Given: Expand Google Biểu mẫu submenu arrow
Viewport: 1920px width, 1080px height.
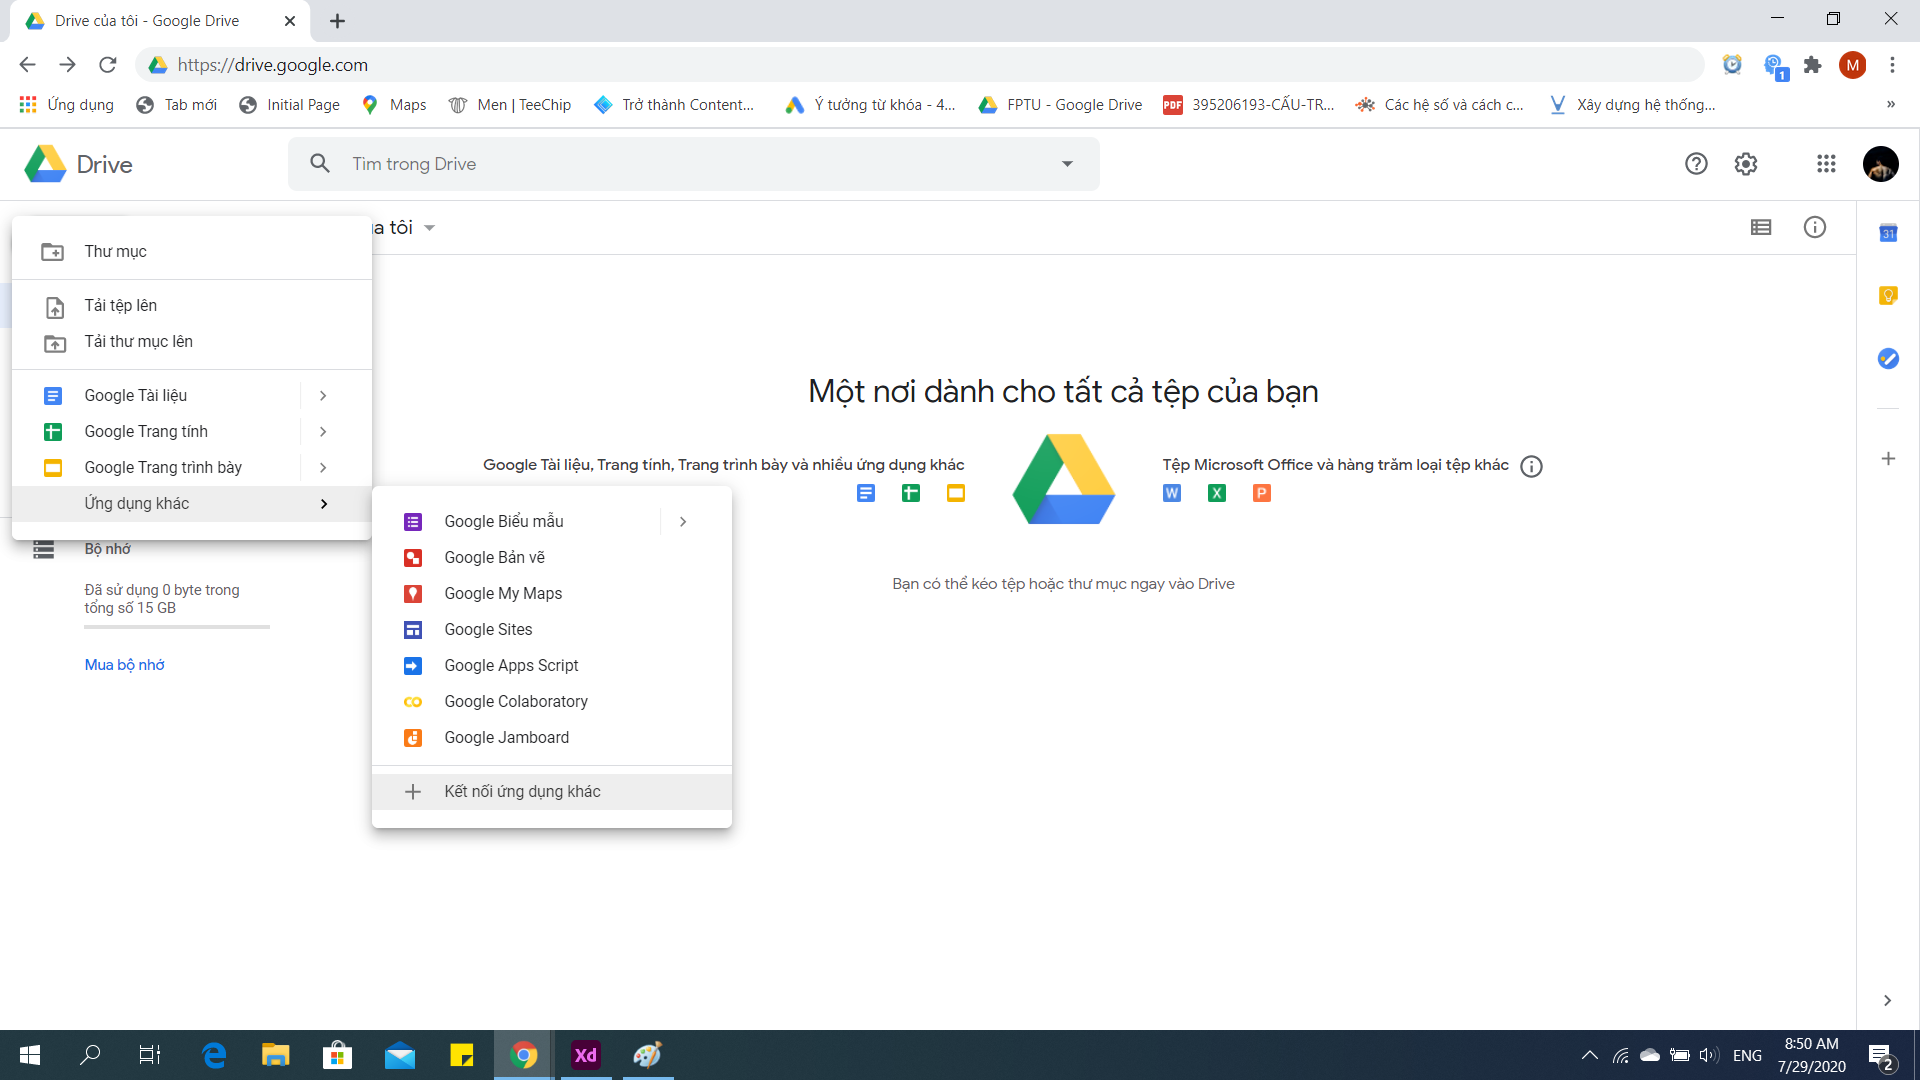Looking at the screenshot, I should pos(683,522).
